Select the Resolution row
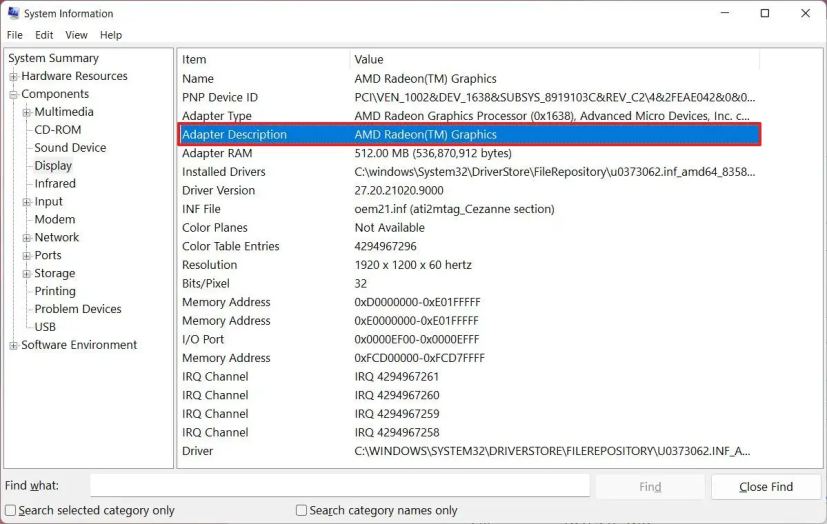Viewport: 827px width, 524px height. click(469, 265)
